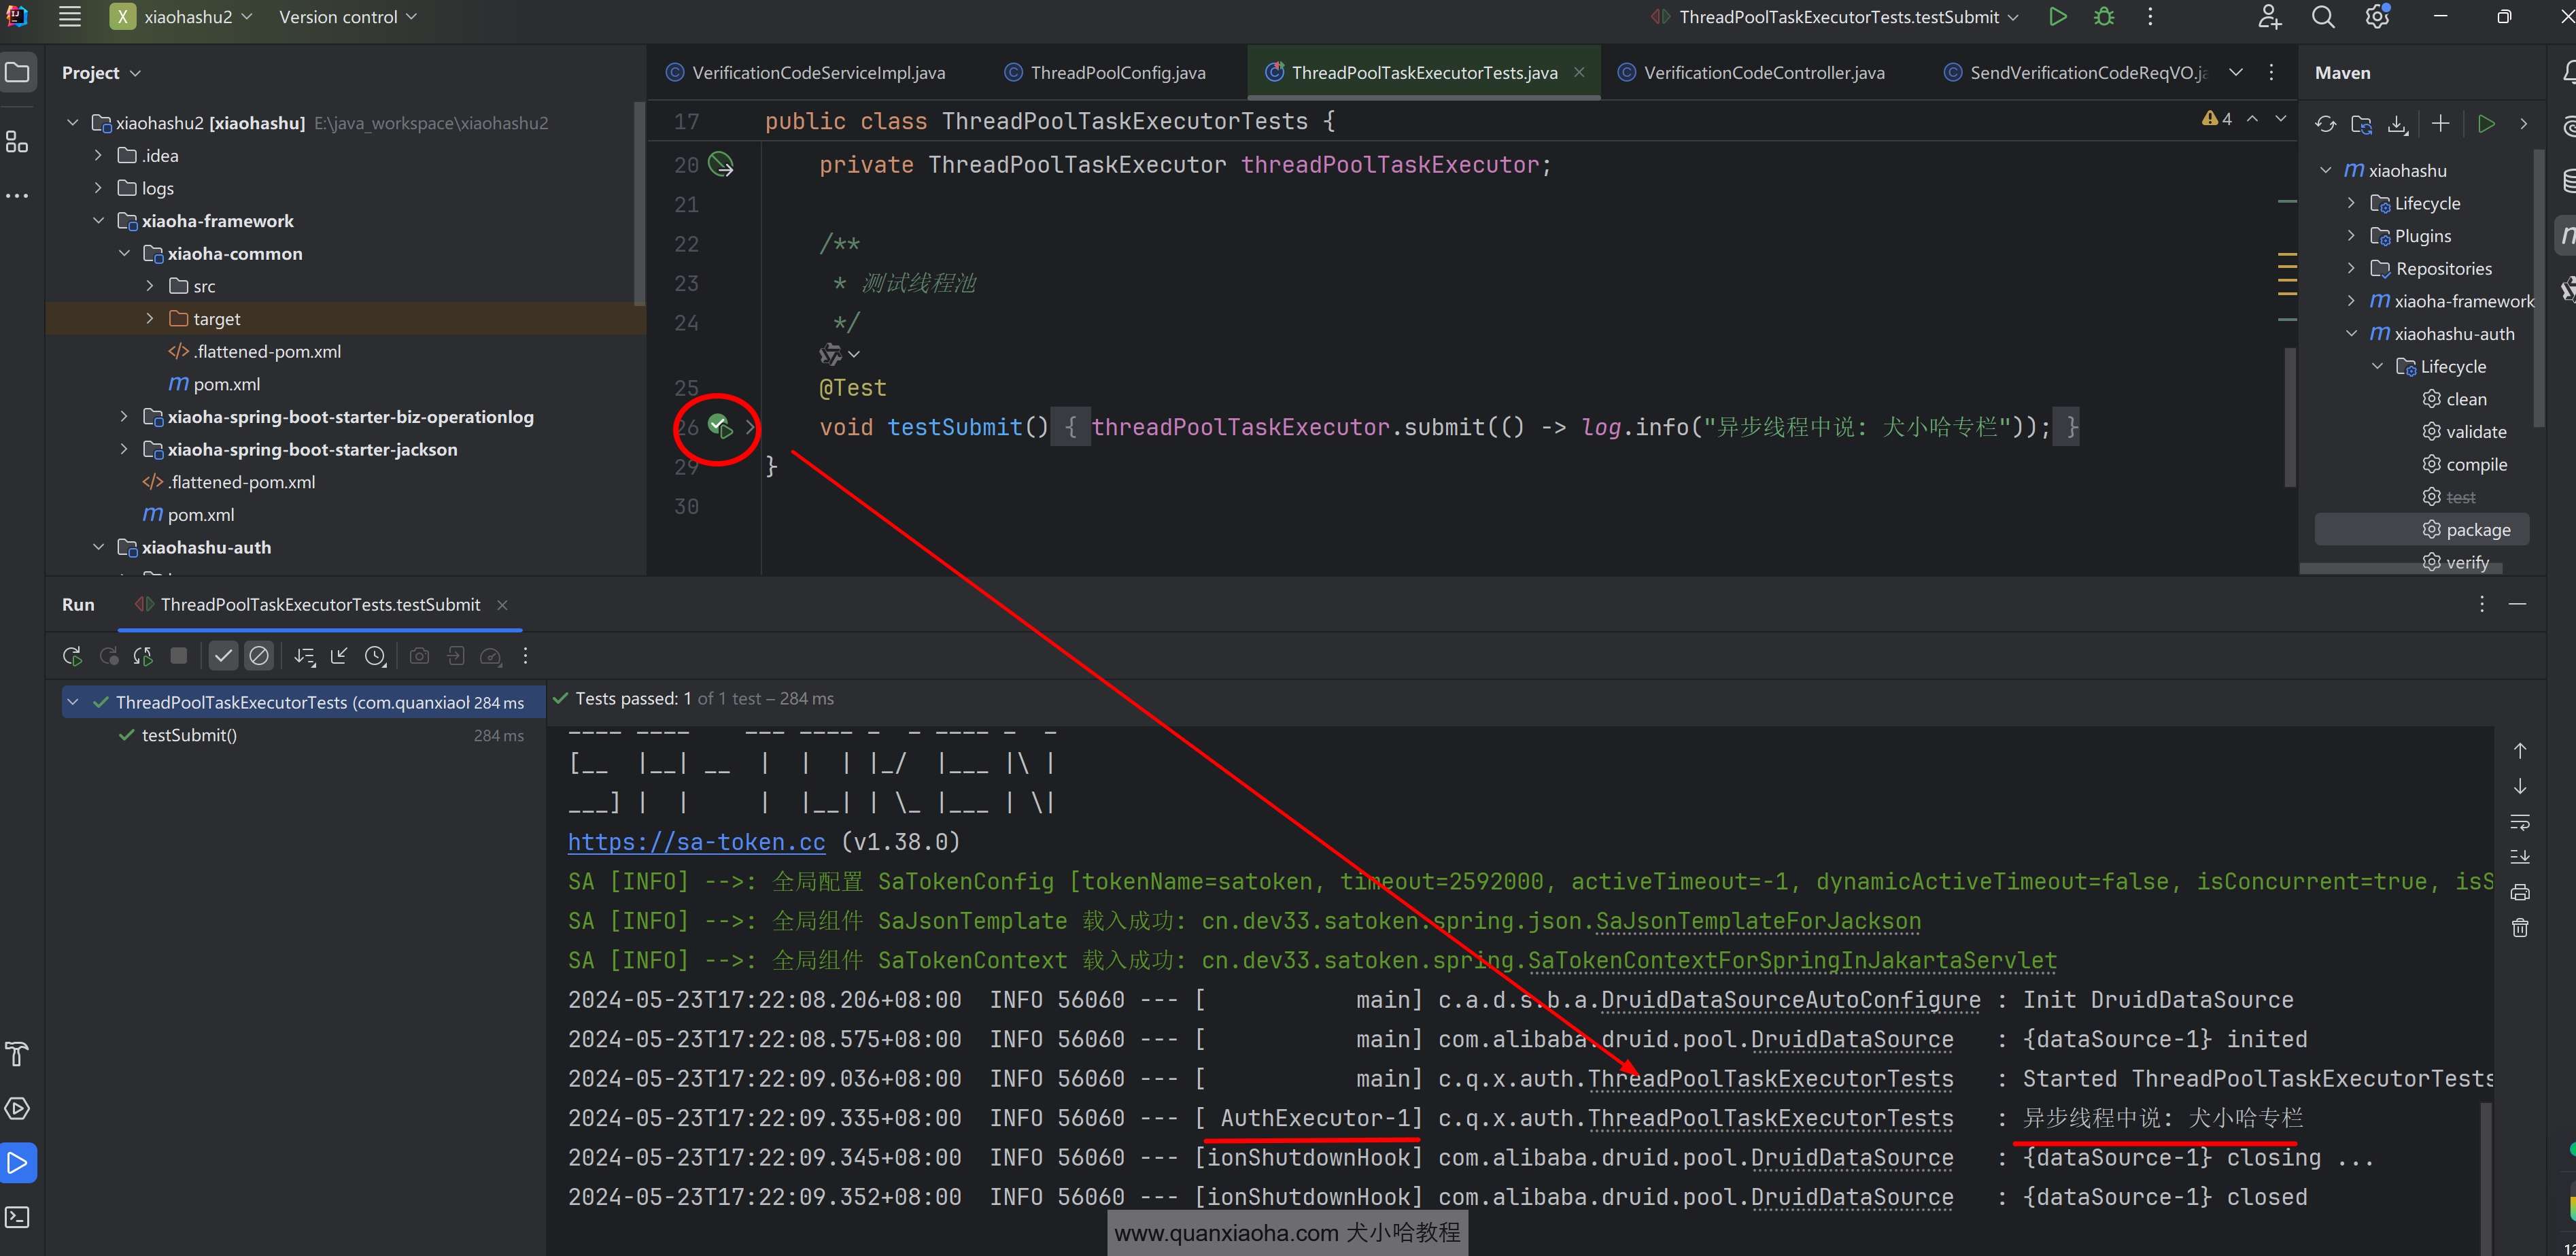Click the Rerun test icon in Run toolbar
Viewport: 2576px width, 1256px height.
pos(72,656)
